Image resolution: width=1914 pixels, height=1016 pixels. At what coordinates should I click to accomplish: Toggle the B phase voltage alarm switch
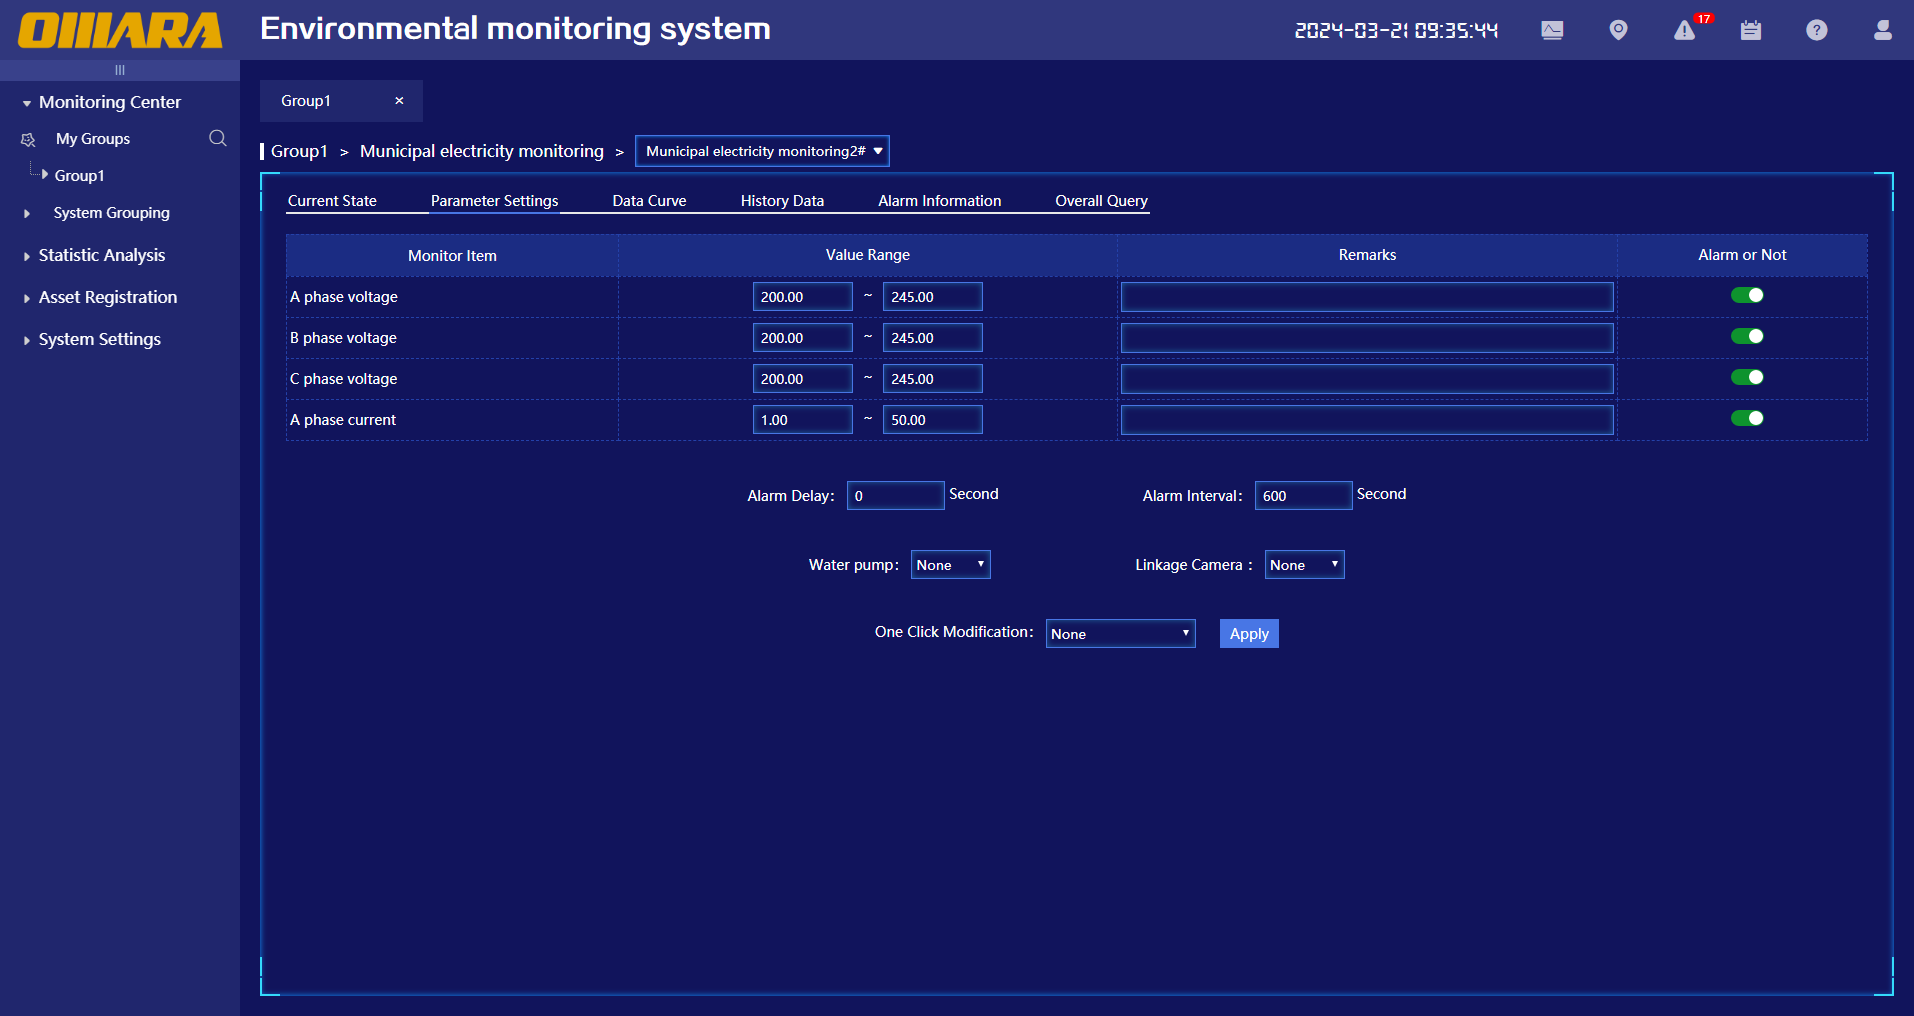pos(1747,336)
